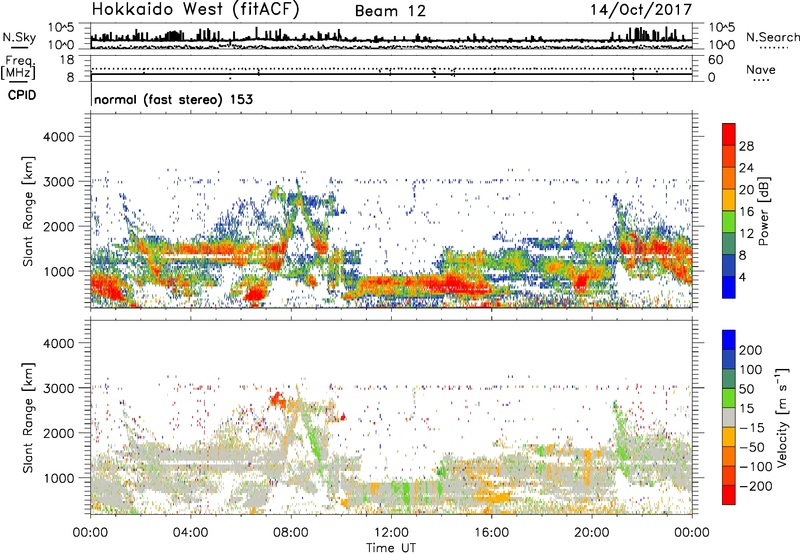800x554 pixels.
Task: Click the 'Velocity [m s⁻¹]' colorbar title
Action: click(x=782, y=417)
